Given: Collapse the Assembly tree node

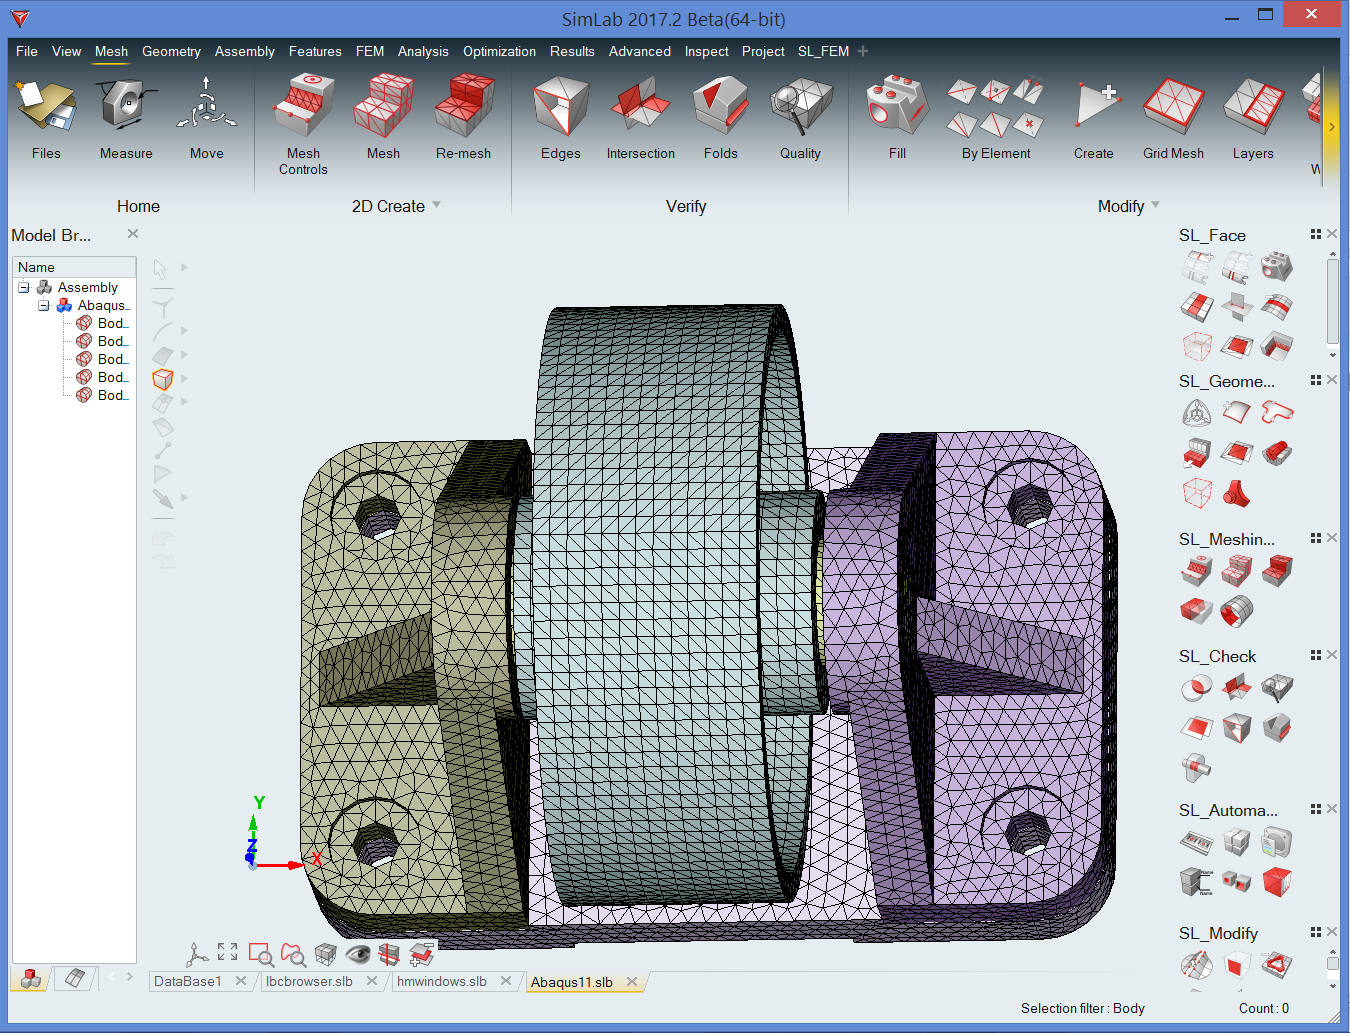Looking at the screenshot, I should click(x=24, y=287).
